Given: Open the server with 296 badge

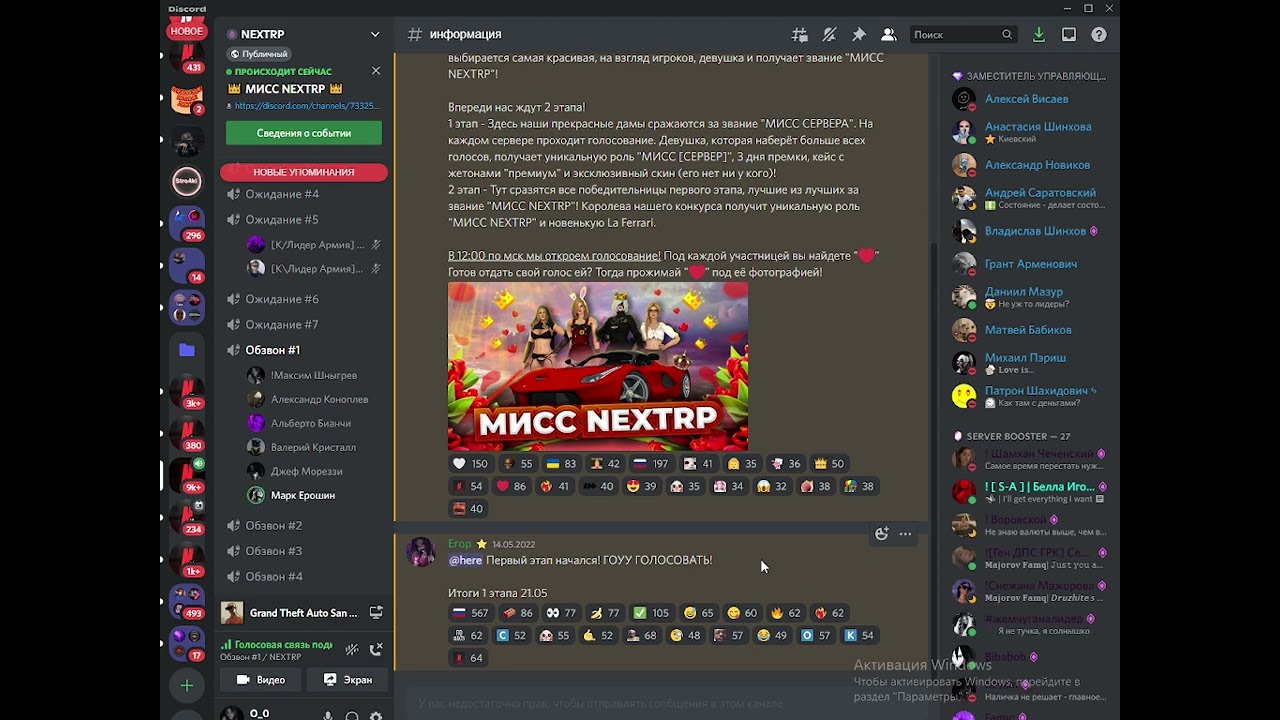Looking at the screenshot, I should [x=186, y=222].
